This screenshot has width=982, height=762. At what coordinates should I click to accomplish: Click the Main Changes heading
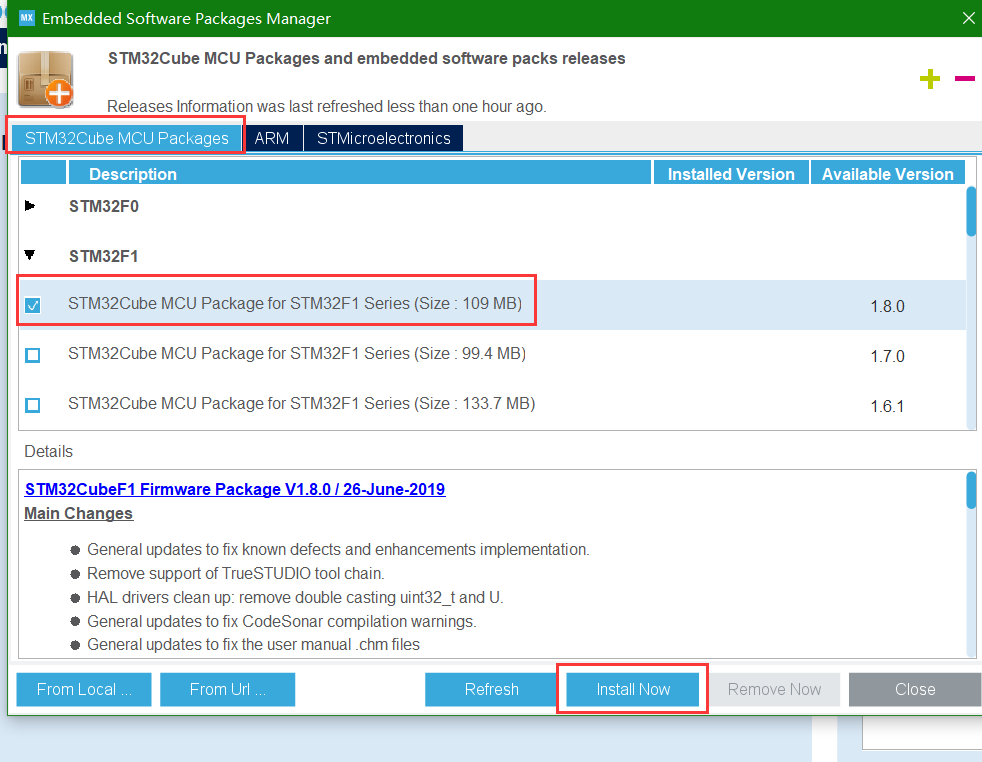click(x=78, y=513)
